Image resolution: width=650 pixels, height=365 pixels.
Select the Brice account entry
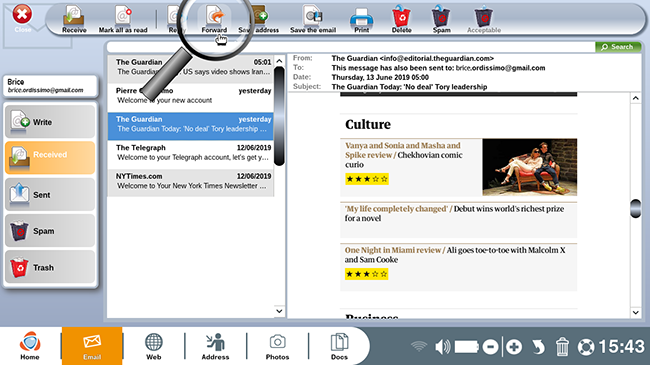coord(51,86)
